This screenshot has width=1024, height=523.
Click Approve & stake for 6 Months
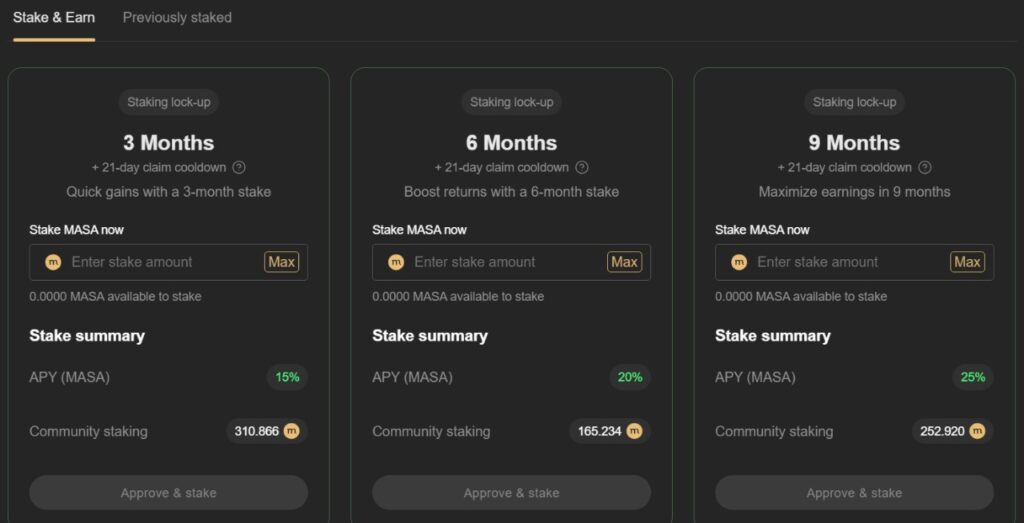(x=511, y=493)
